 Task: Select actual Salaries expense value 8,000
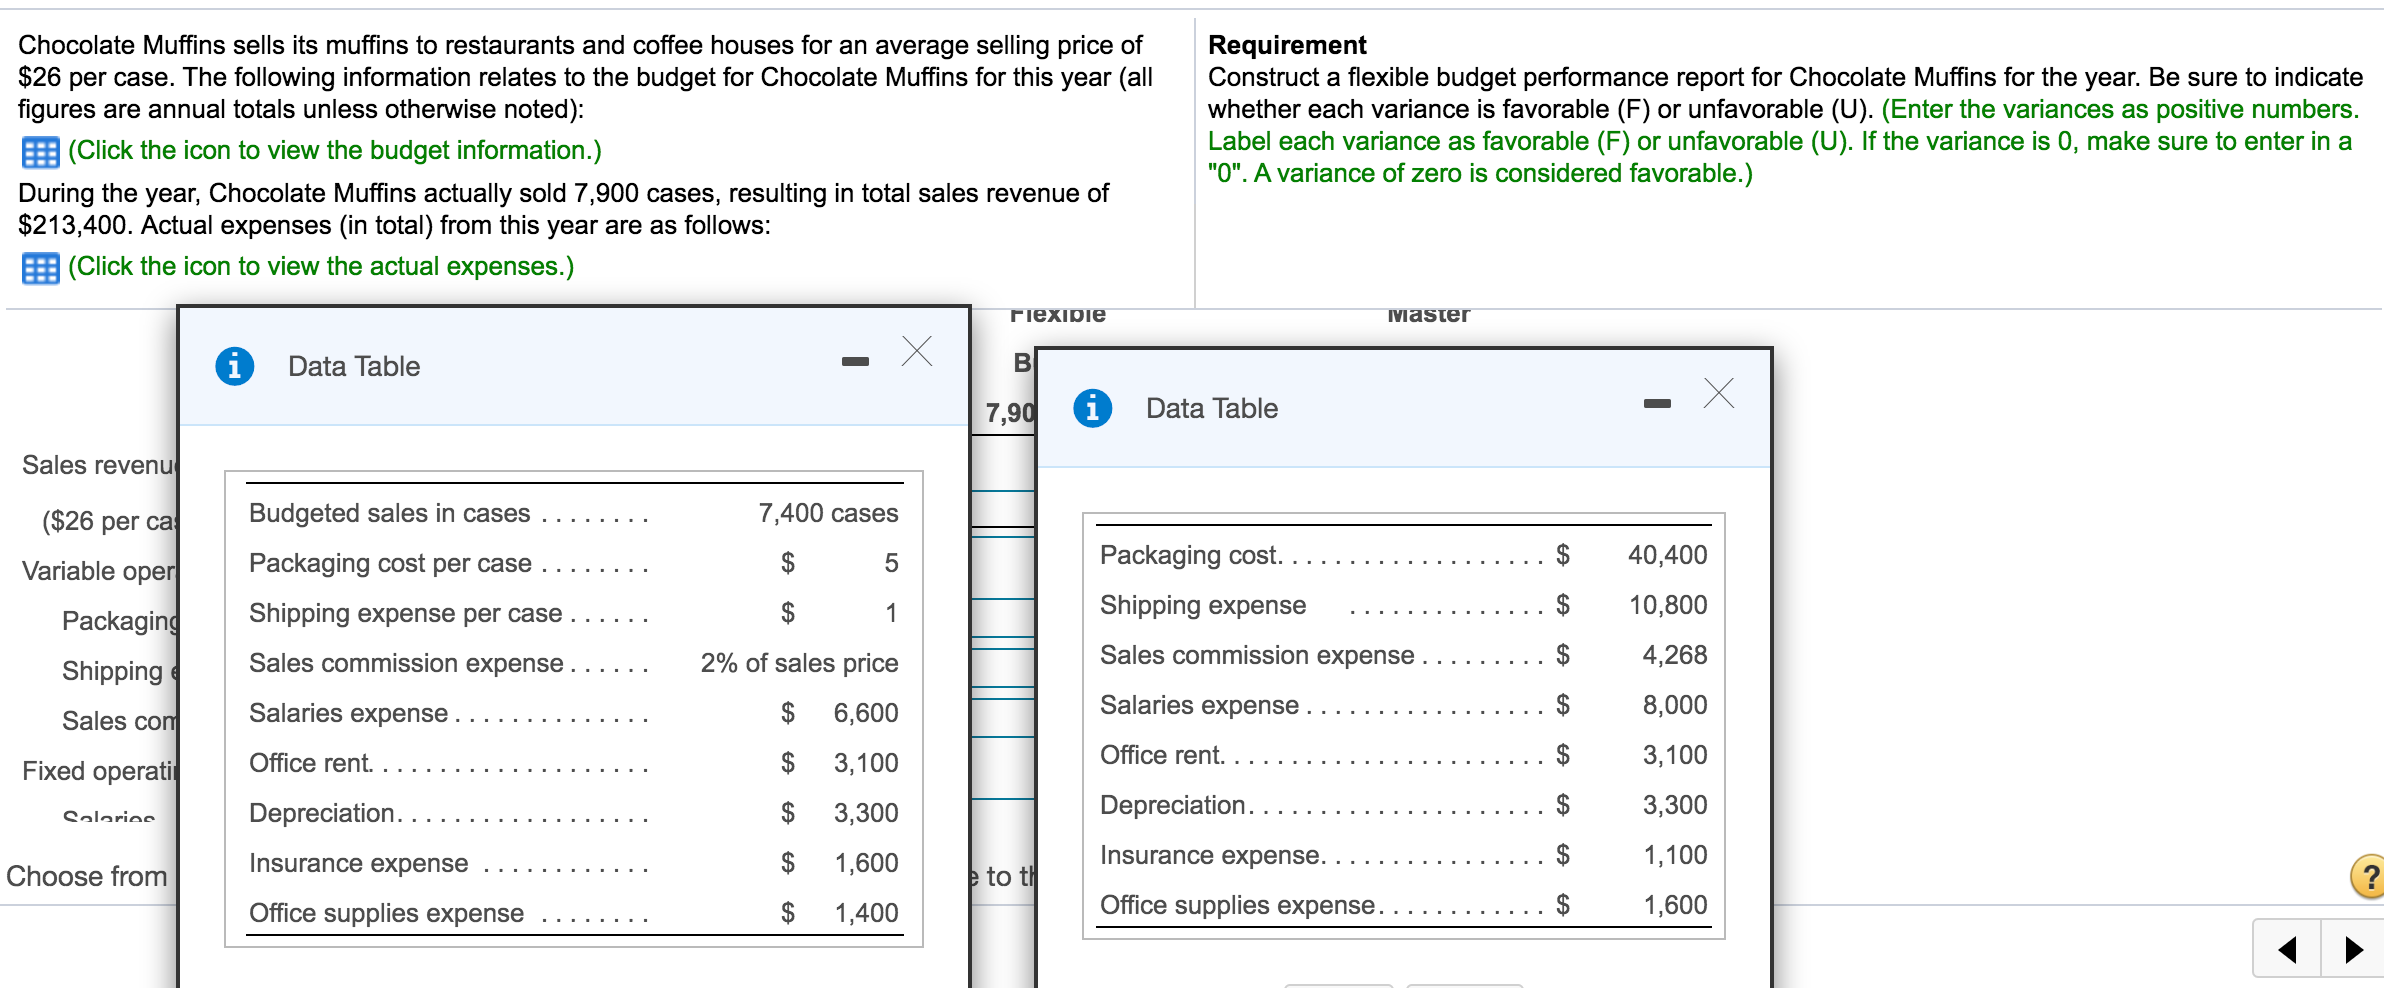1675,705
